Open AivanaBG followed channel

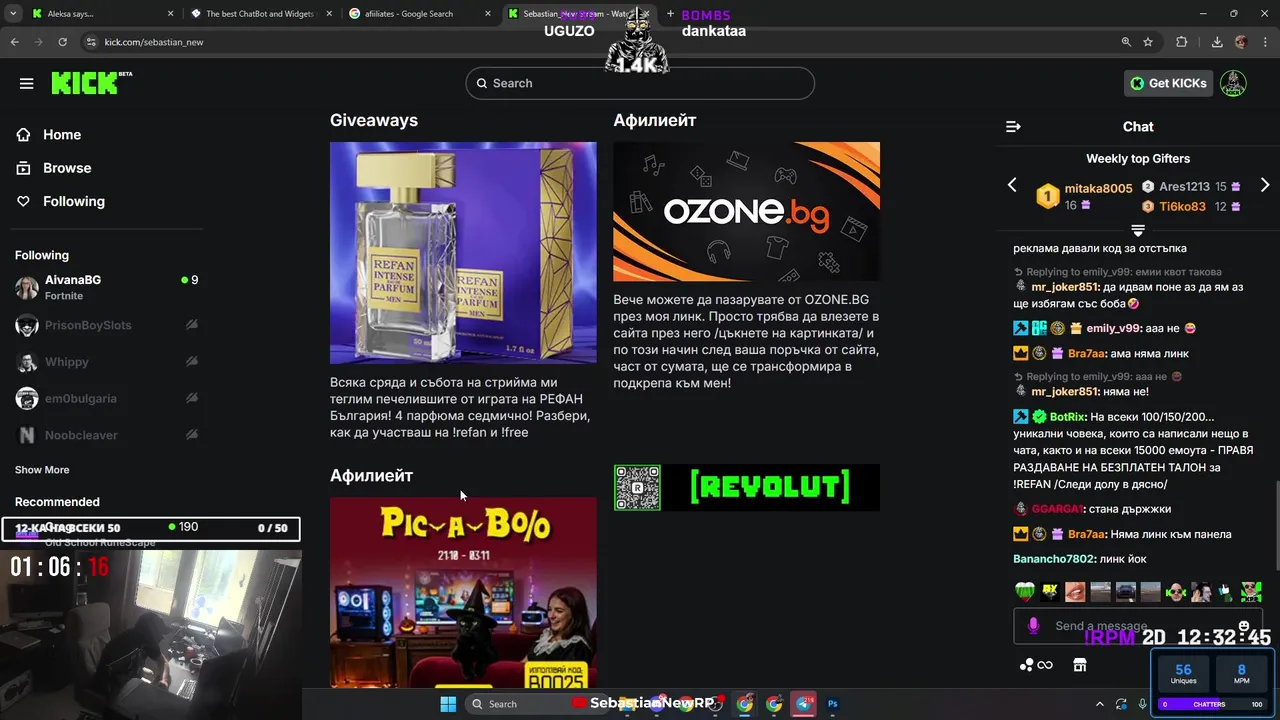(106, 288)
